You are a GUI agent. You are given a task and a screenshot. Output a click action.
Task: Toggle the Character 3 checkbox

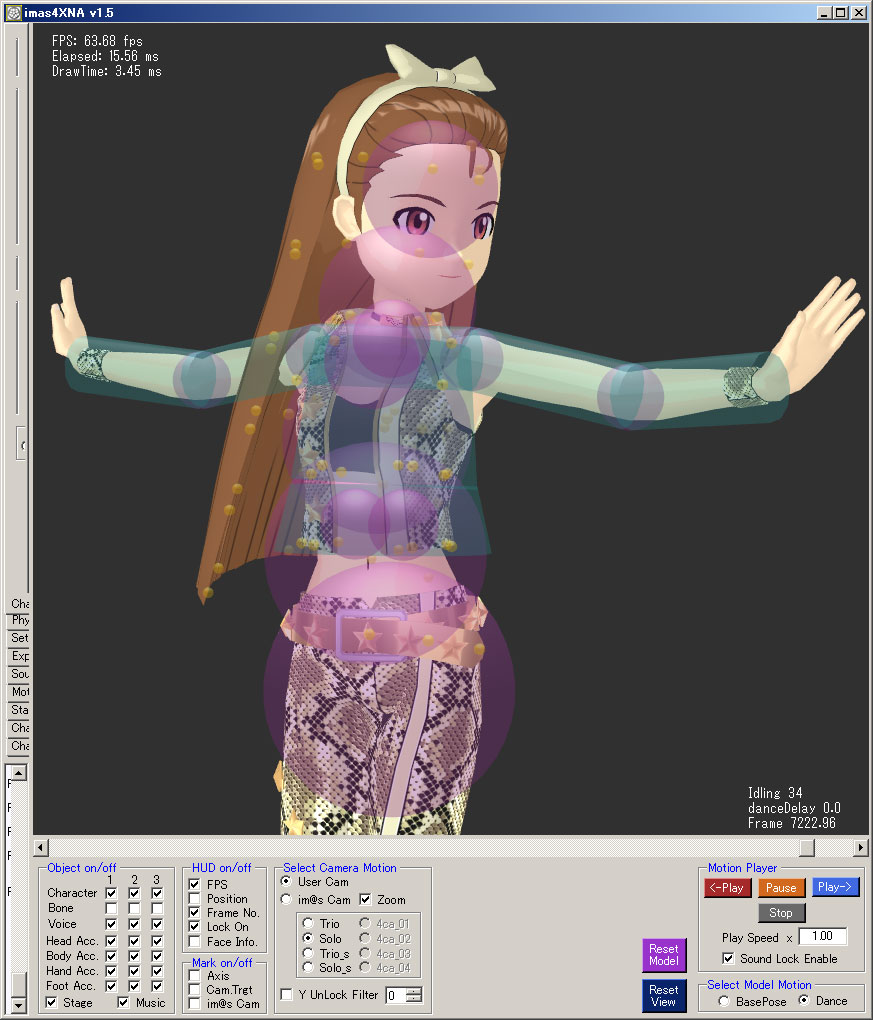click(157, 893)
